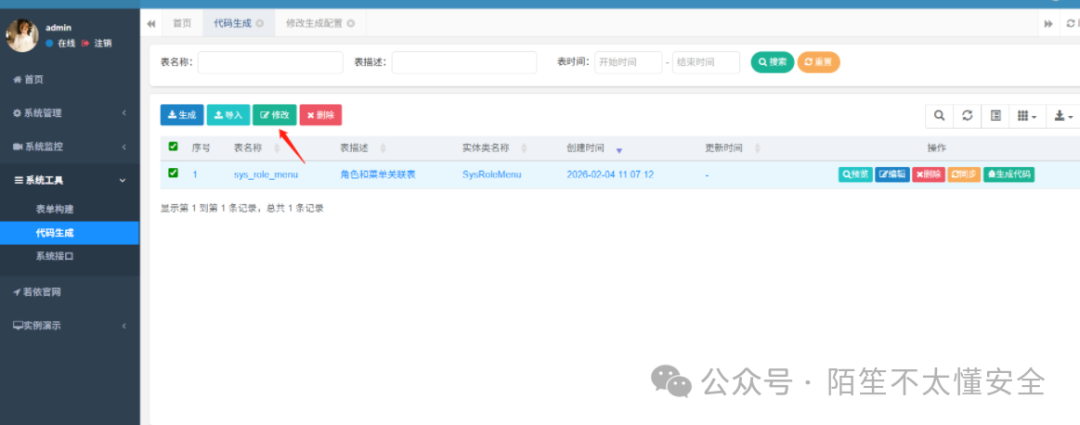Open the export download dropdown
This screenshot has width=1080, height=425.
click(1063, 116)
